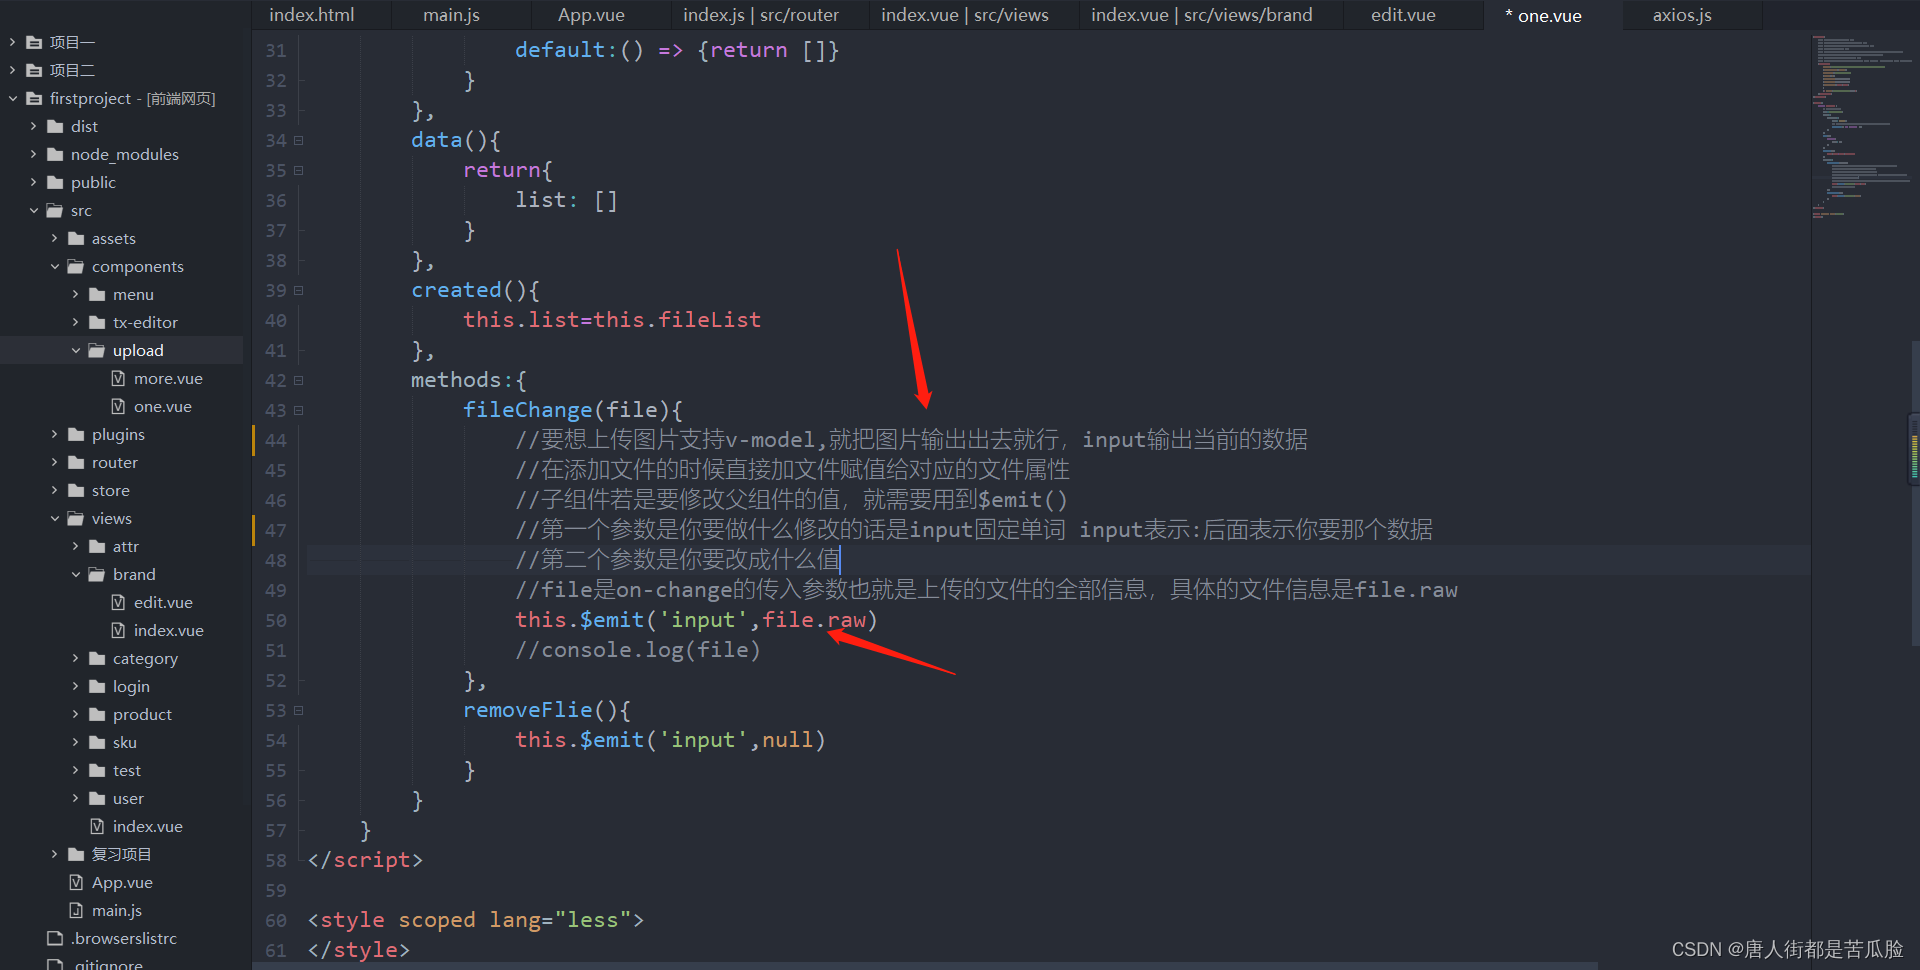
Task: Click the main.js file icon in tree
Action: [76, 910]
